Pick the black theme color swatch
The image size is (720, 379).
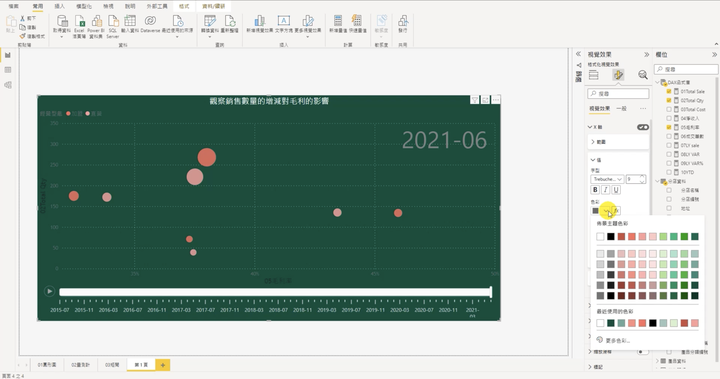[611, 237]
